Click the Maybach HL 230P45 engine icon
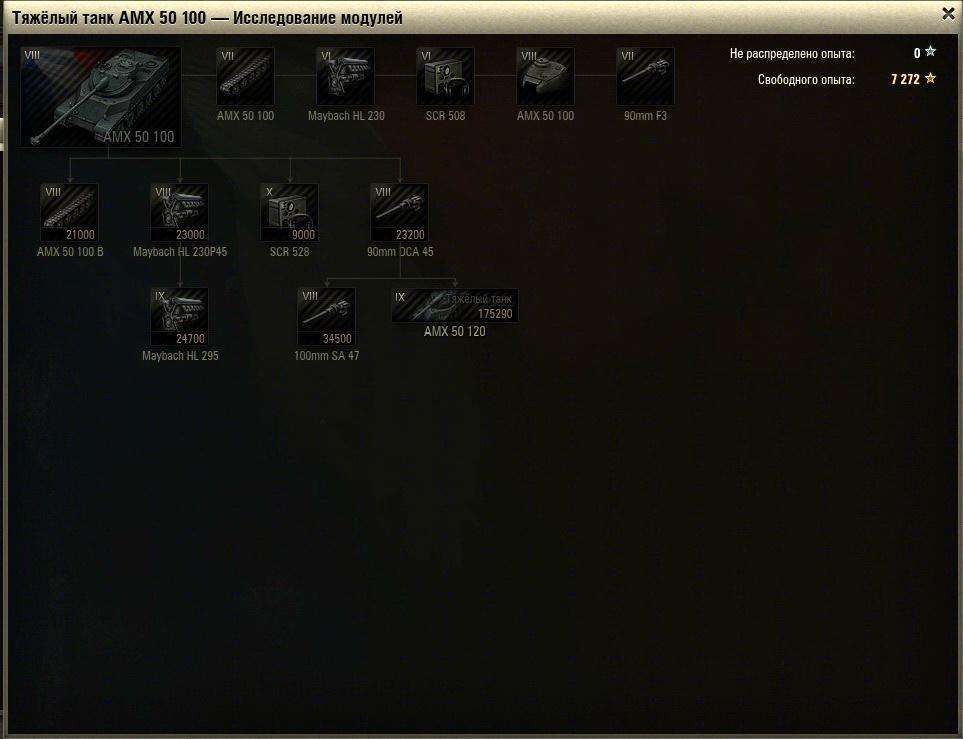963x739 pixels. [x=179, y=213]
